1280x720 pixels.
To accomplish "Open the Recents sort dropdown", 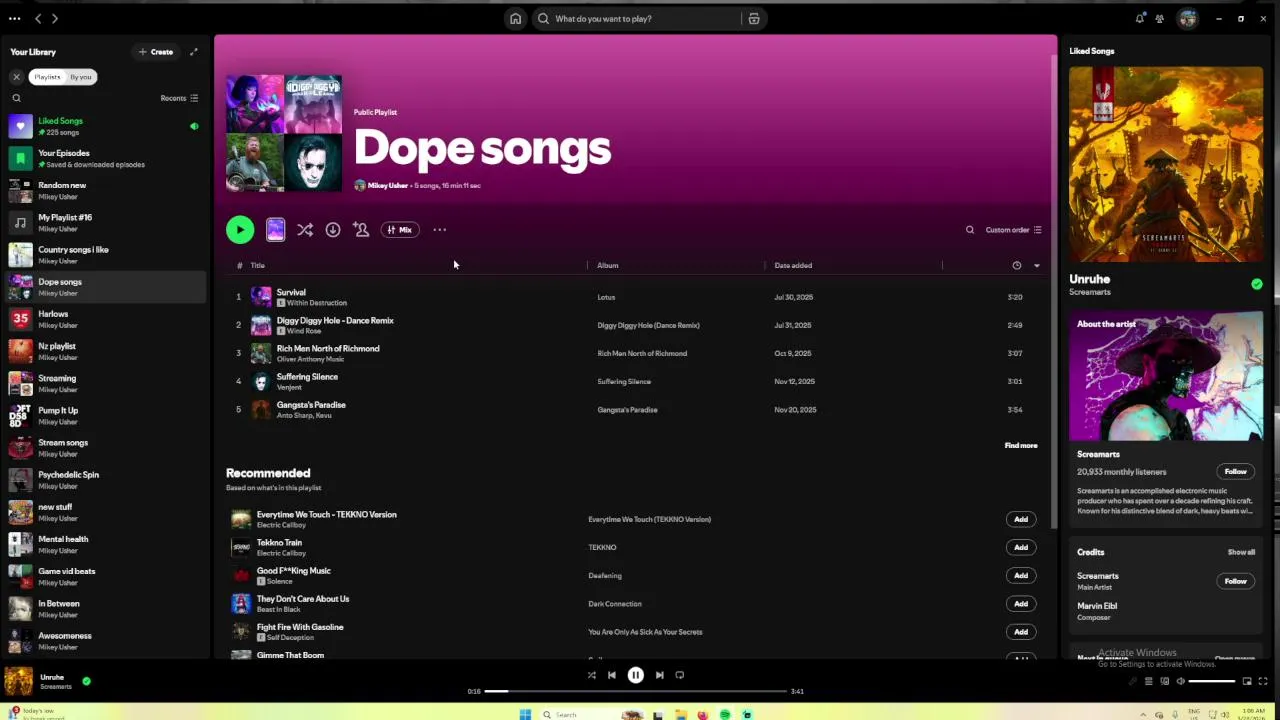I will pos(179,98).
